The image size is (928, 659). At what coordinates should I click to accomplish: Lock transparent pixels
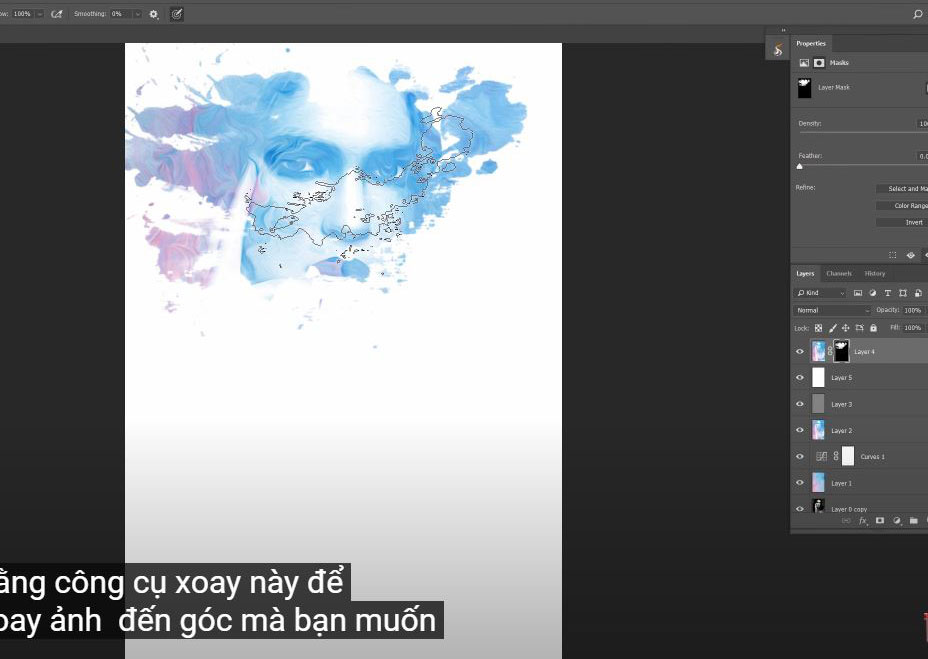(819, 328)
